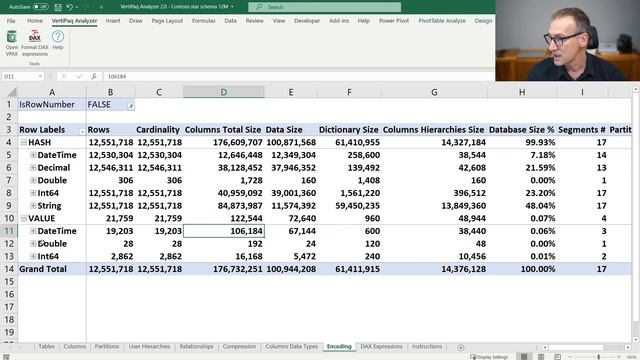Select the 59,450,235 Dictionary Size cell
This screenshot has height=360, width=640.
[x=349, y=205]
